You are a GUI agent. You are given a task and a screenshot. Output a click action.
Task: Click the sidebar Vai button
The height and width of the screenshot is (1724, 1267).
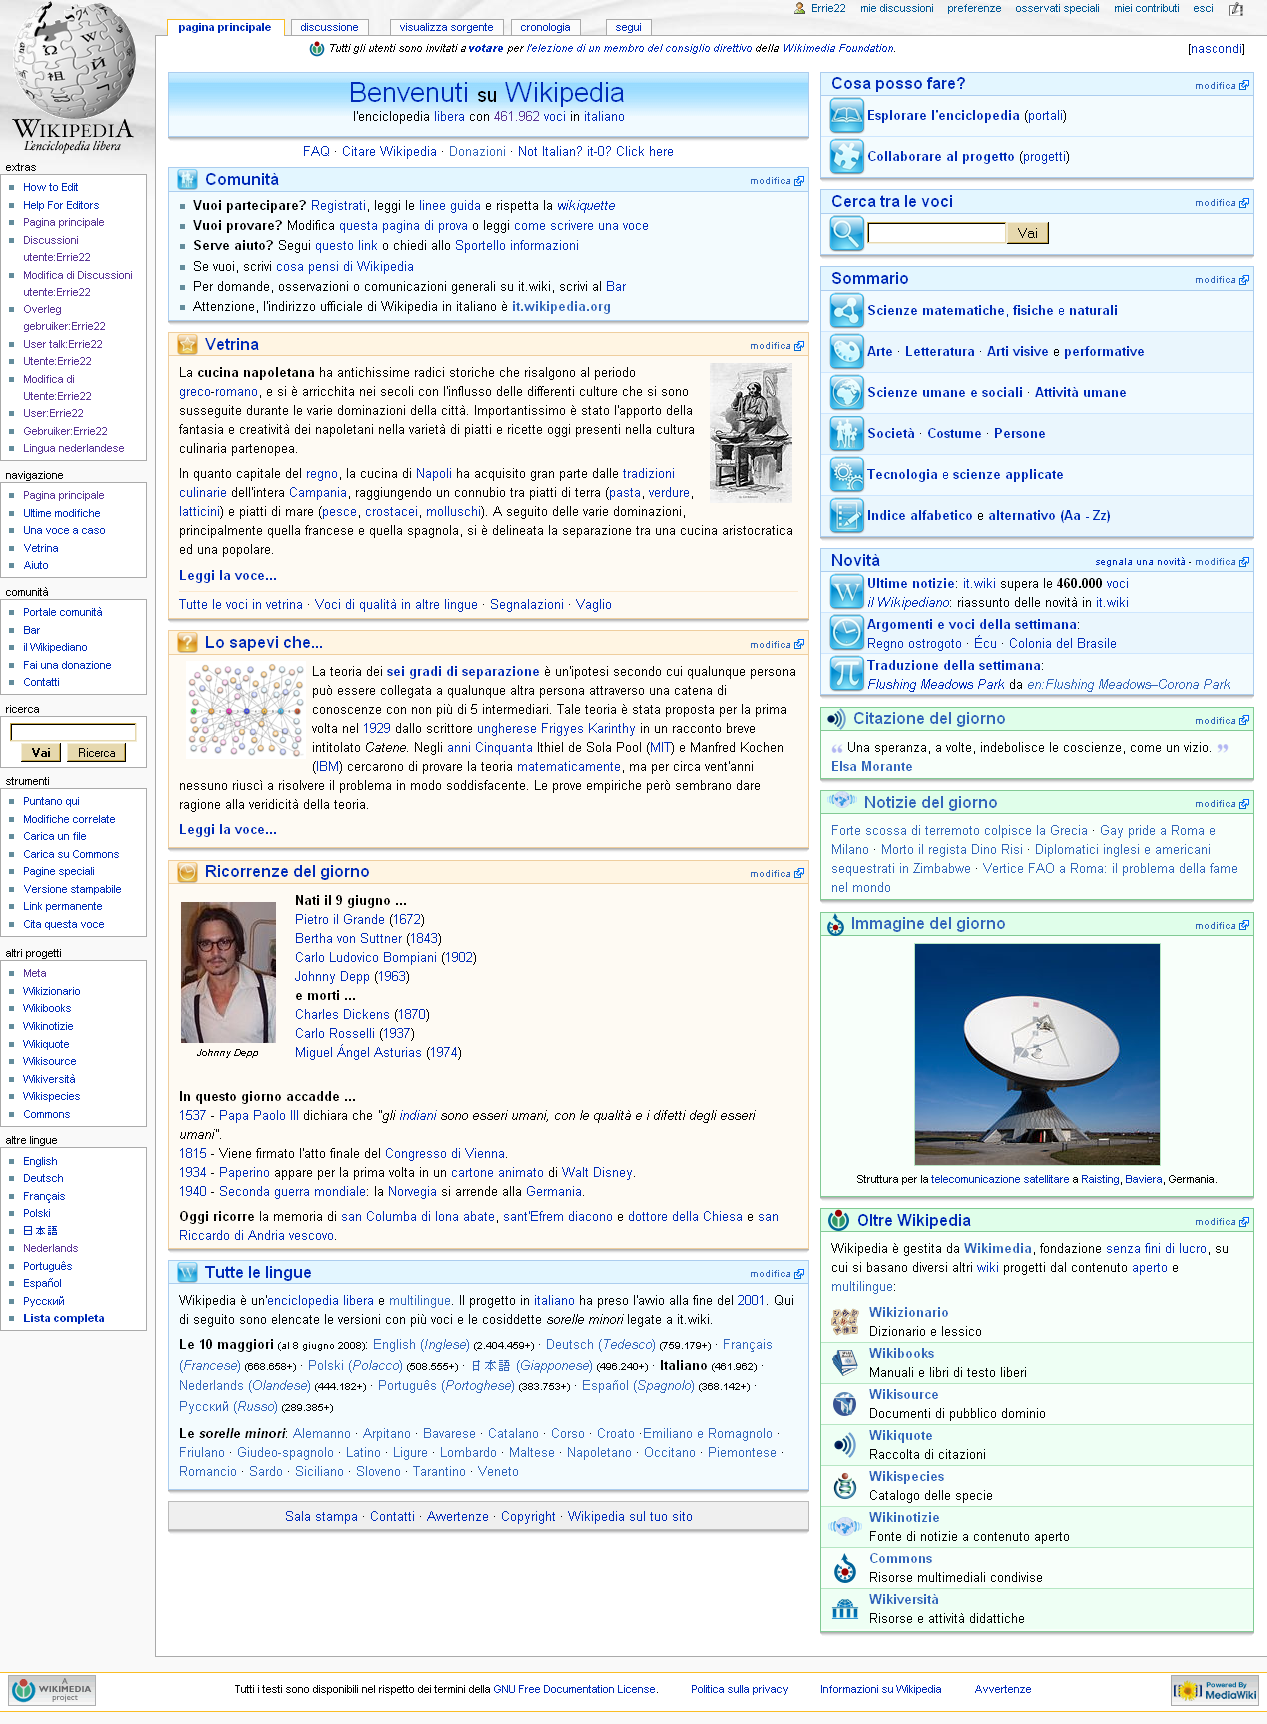coord(41,753)
